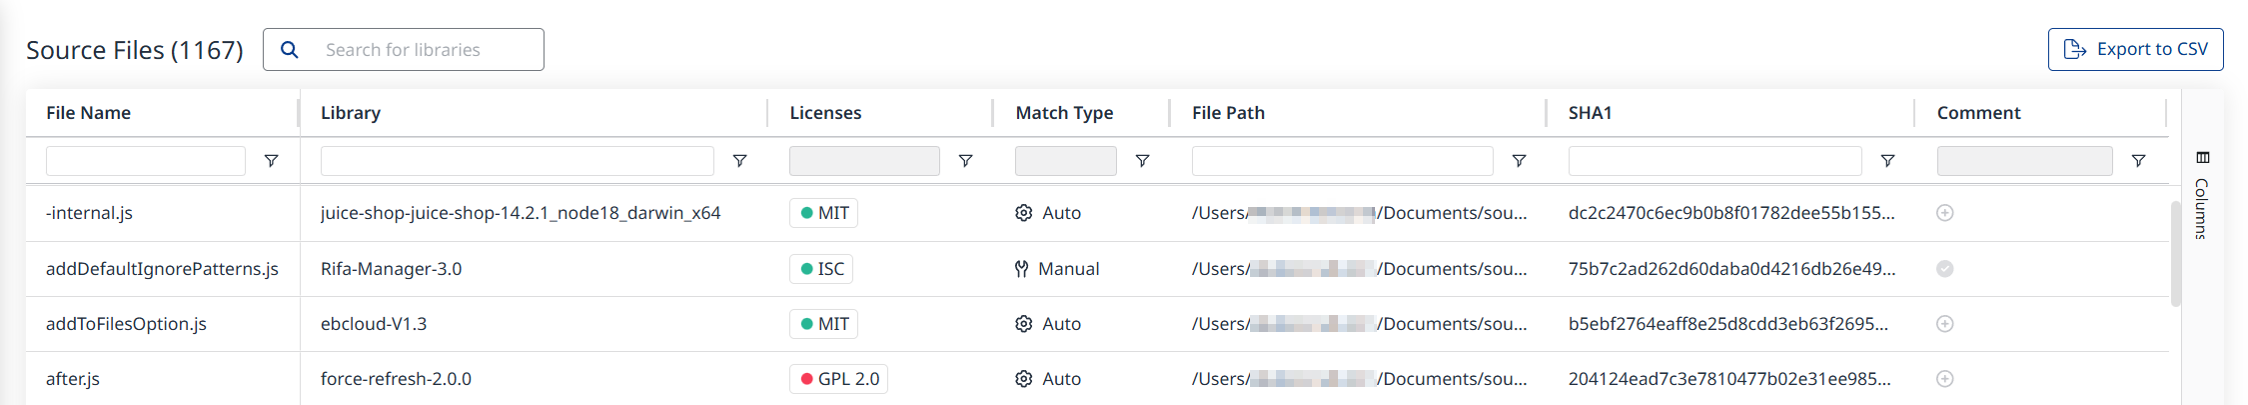Click the Export to CSV button
Screen dimensions: 2248x405
point(2135,49)
